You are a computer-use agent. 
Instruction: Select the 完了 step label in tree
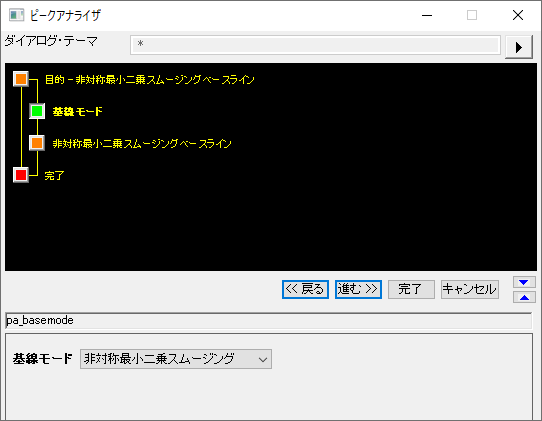pyautogui.click(x=55, y=176)
